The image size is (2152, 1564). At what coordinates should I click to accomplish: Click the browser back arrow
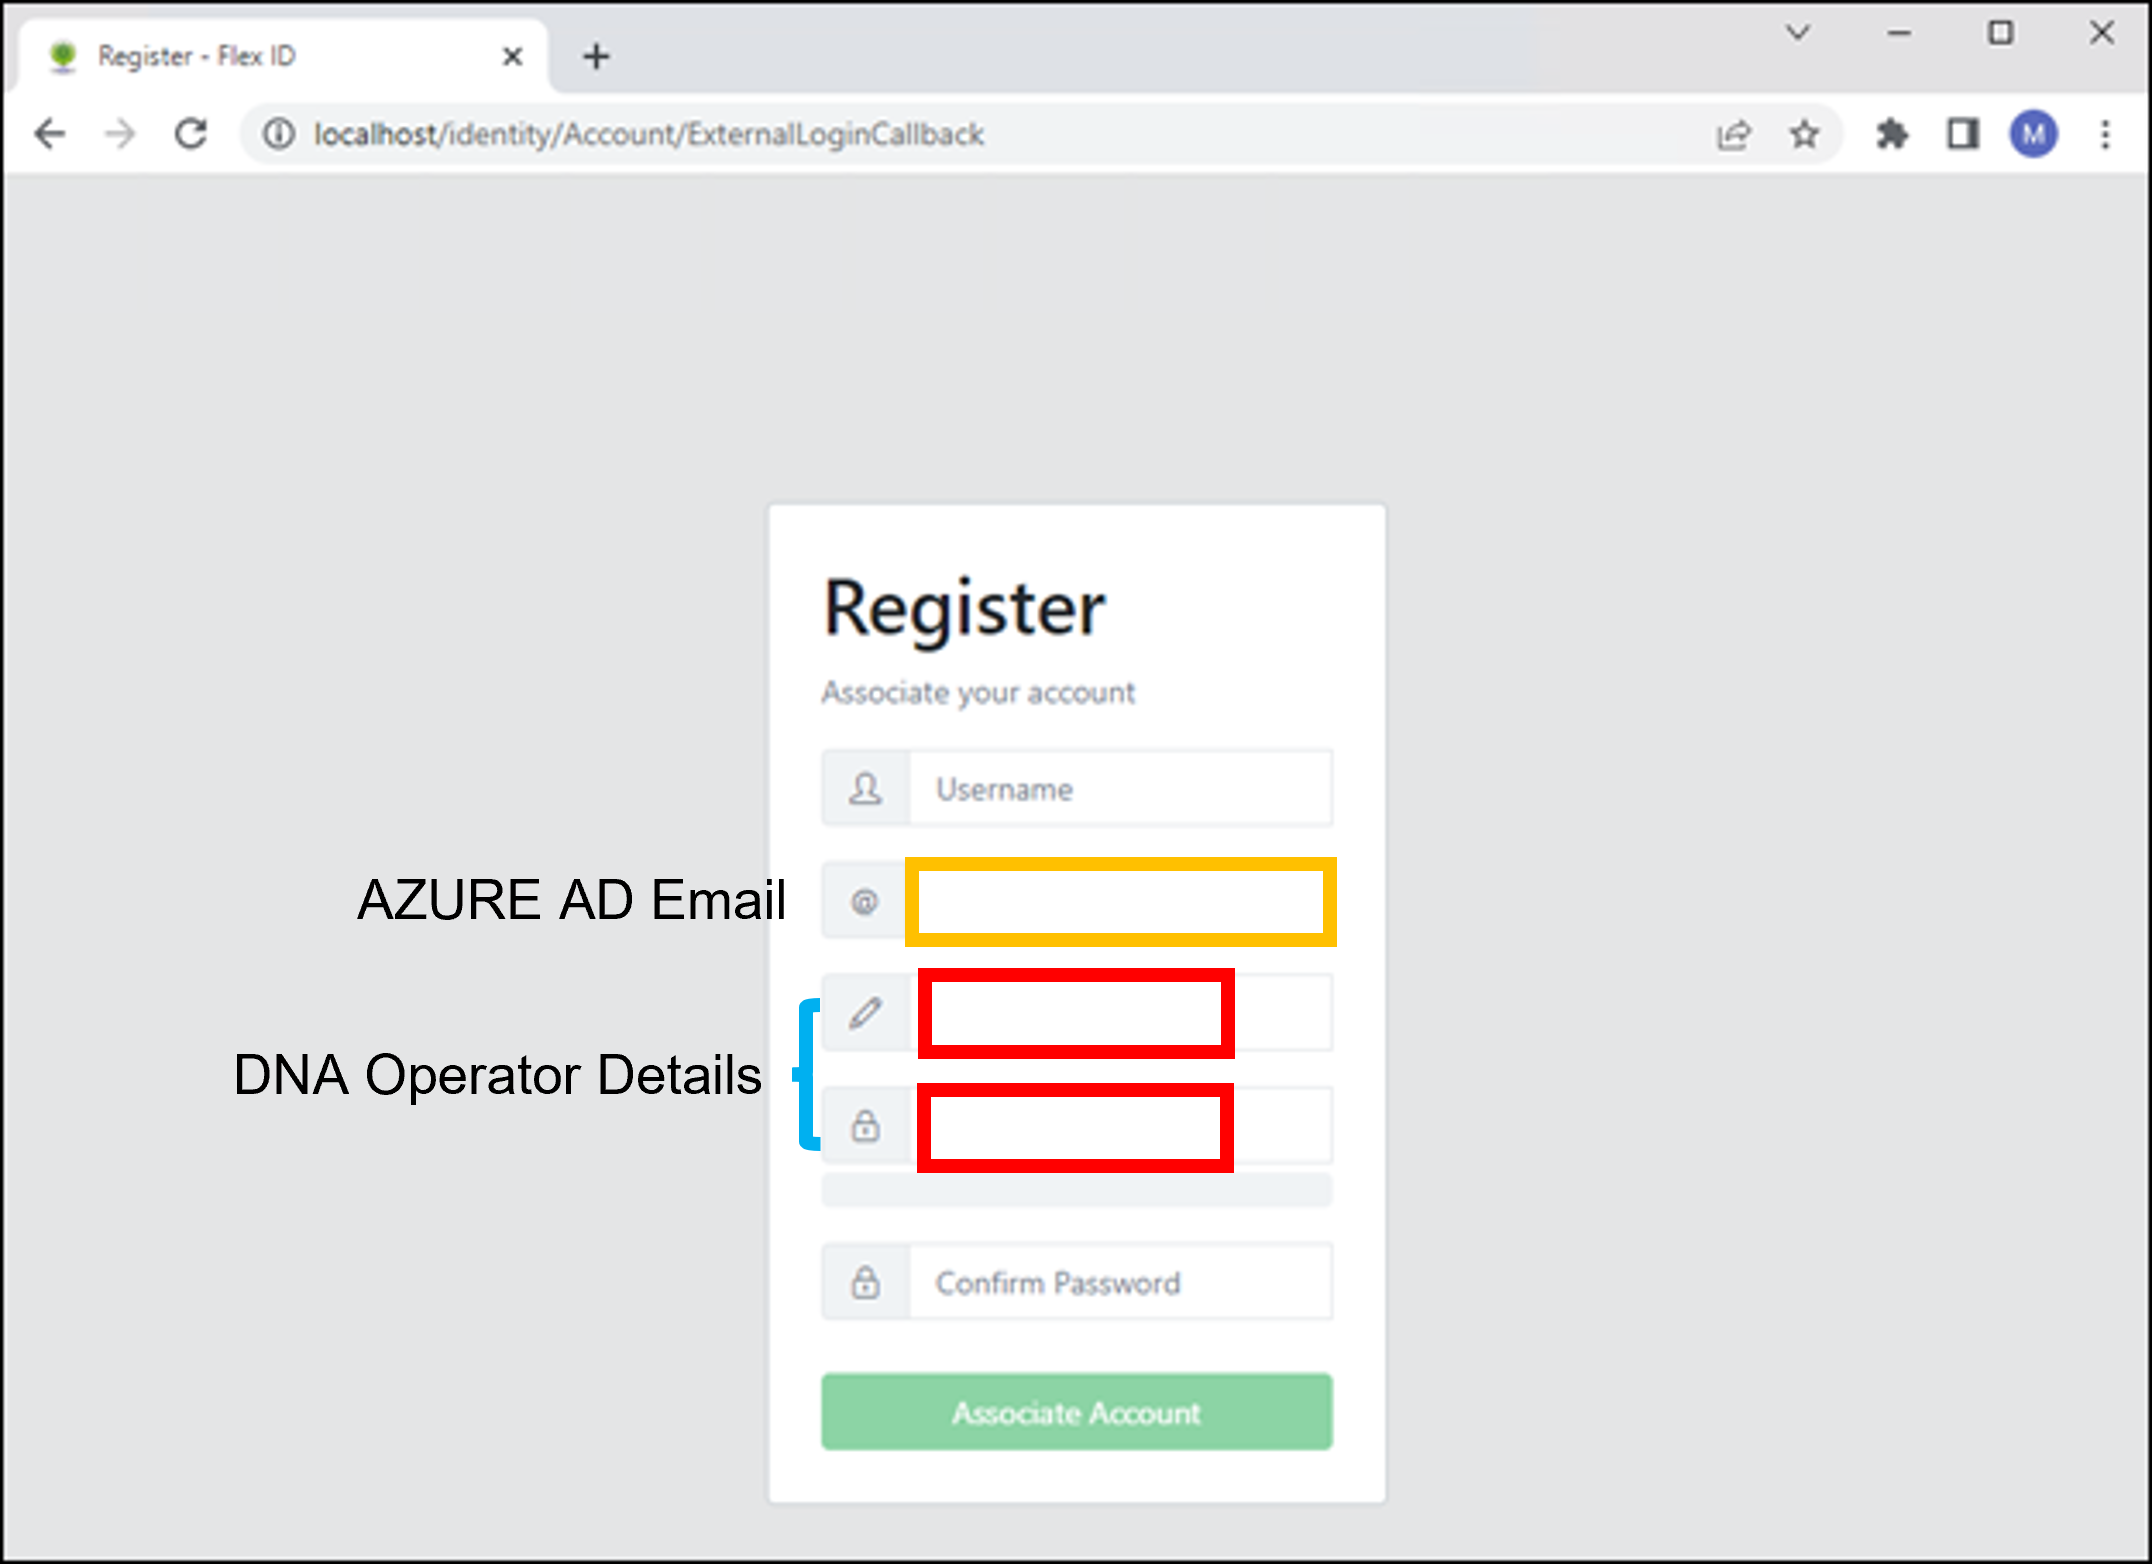click(x=49, y=134)
